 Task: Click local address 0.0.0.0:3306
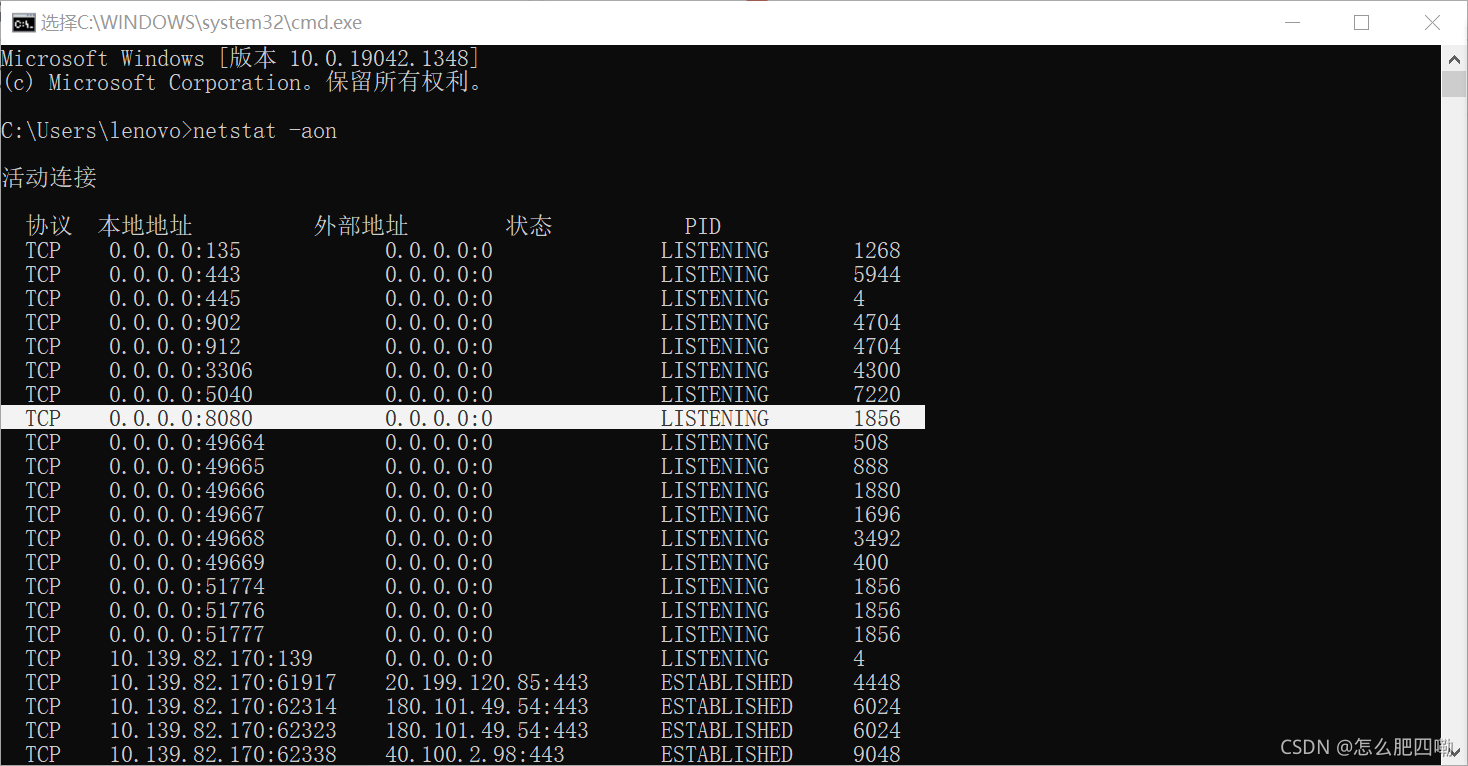181,371
